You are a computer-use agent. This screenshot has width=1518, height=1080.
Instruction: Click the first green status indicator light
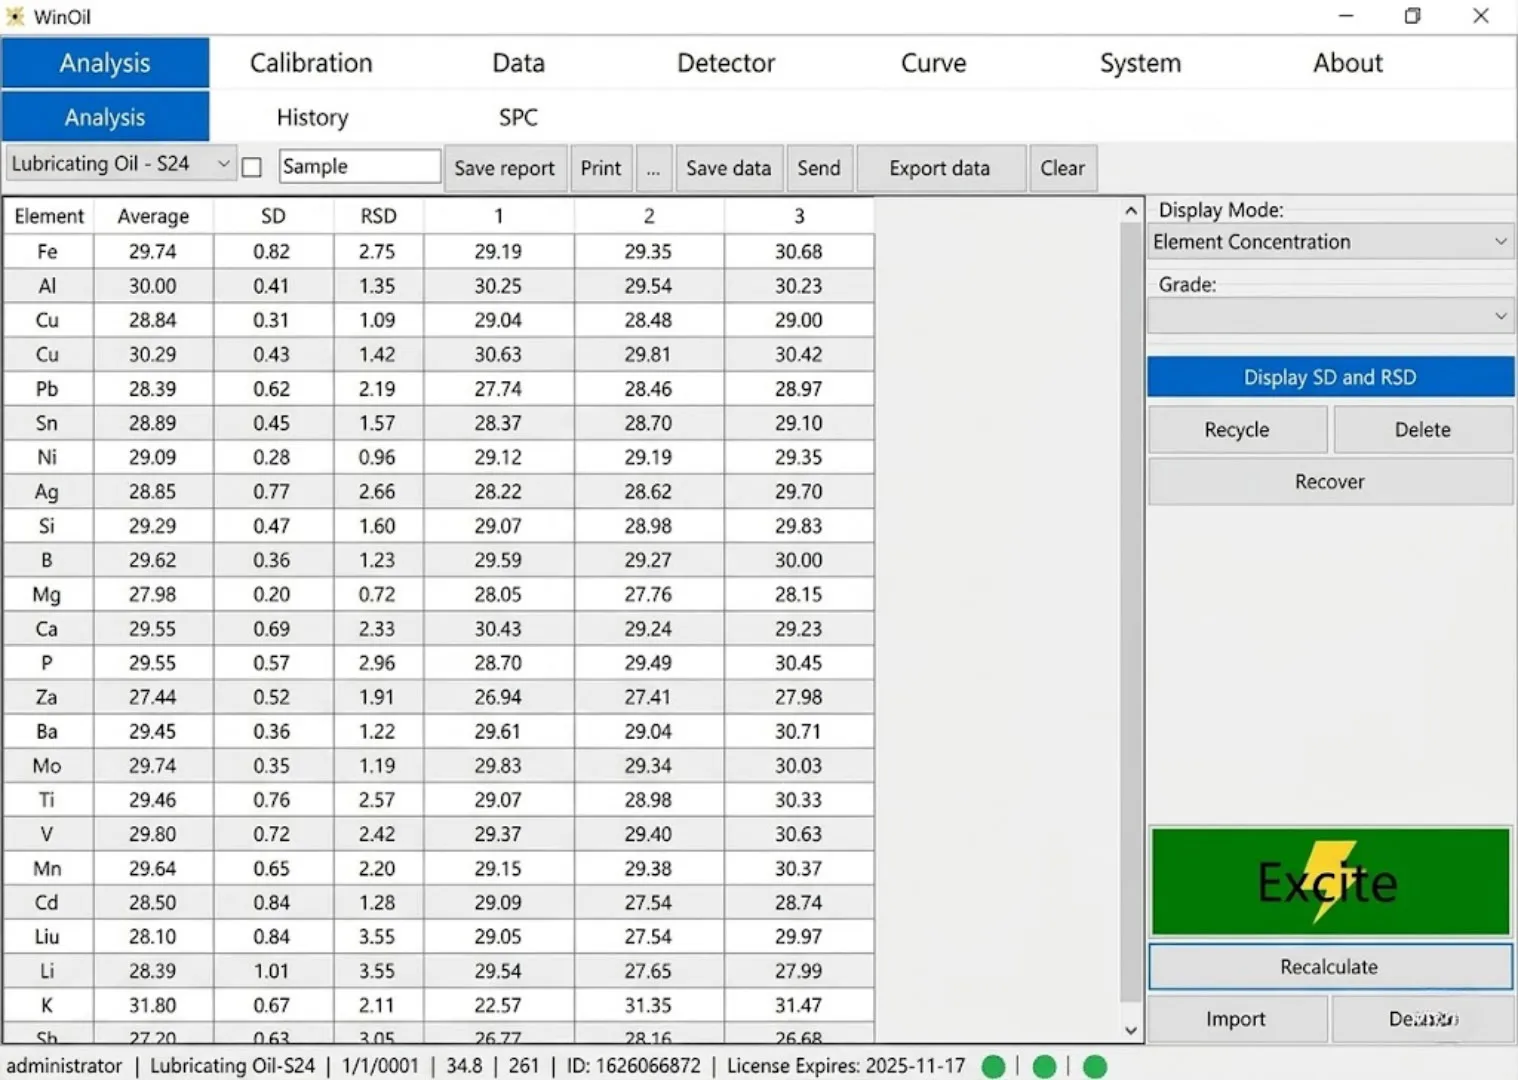click(x=993, y=1066)
